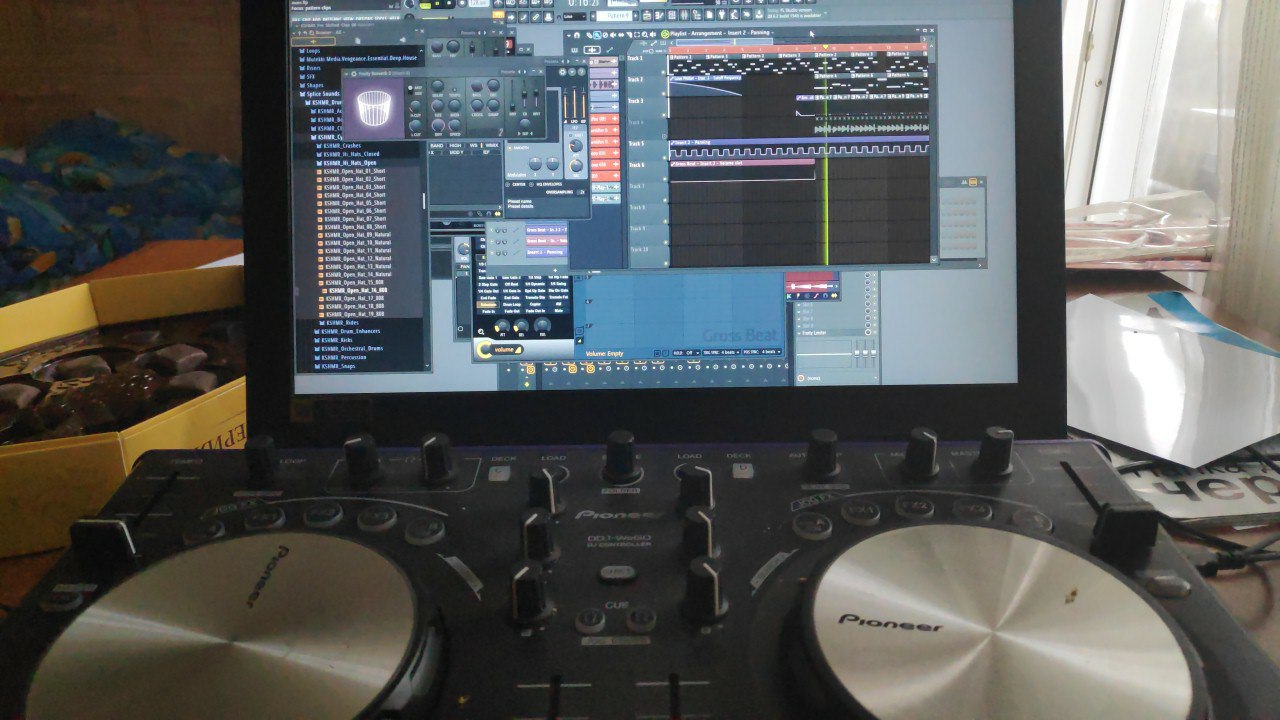Click the large volume knob in Gross Beat
1280x720 pixels.
tap(484, 349)
